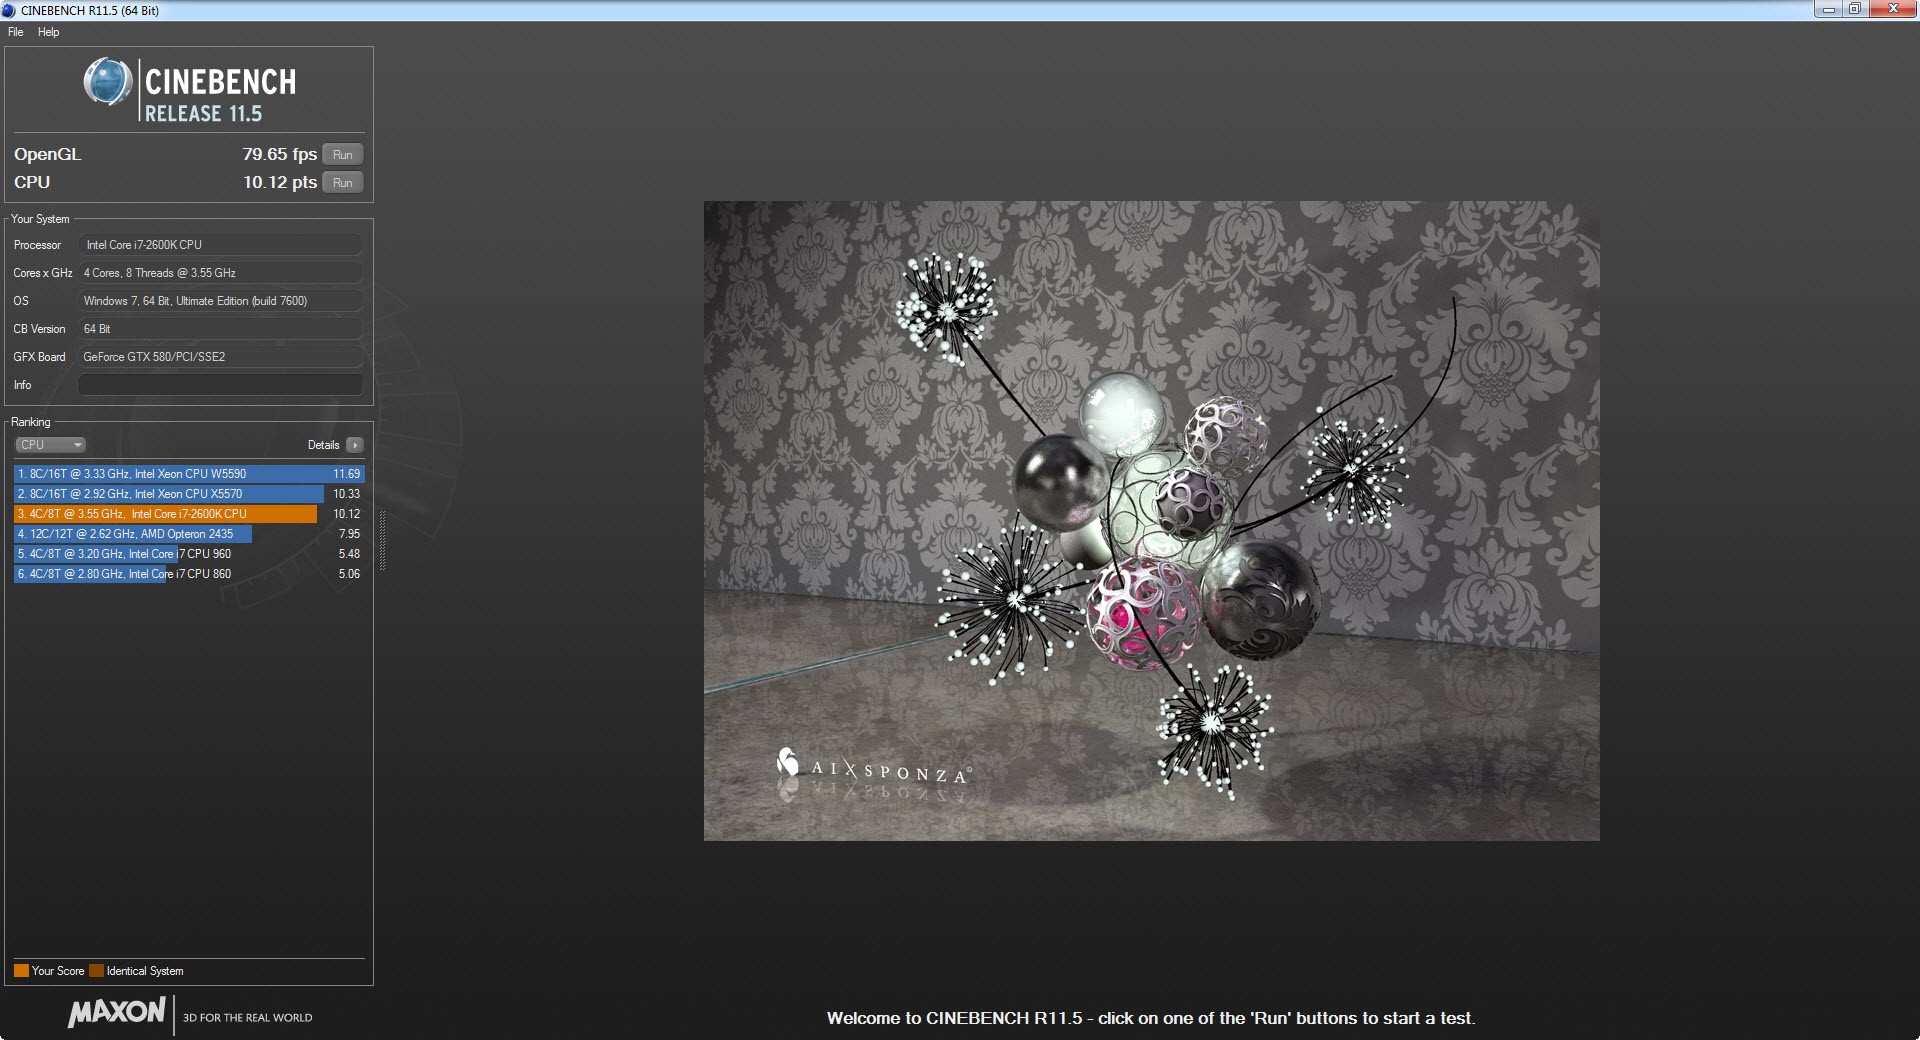Click the brown Identical System legend swatch
Image resolution: width=1920 pixels, height=1040 pixels.
[x=96, y=971]
